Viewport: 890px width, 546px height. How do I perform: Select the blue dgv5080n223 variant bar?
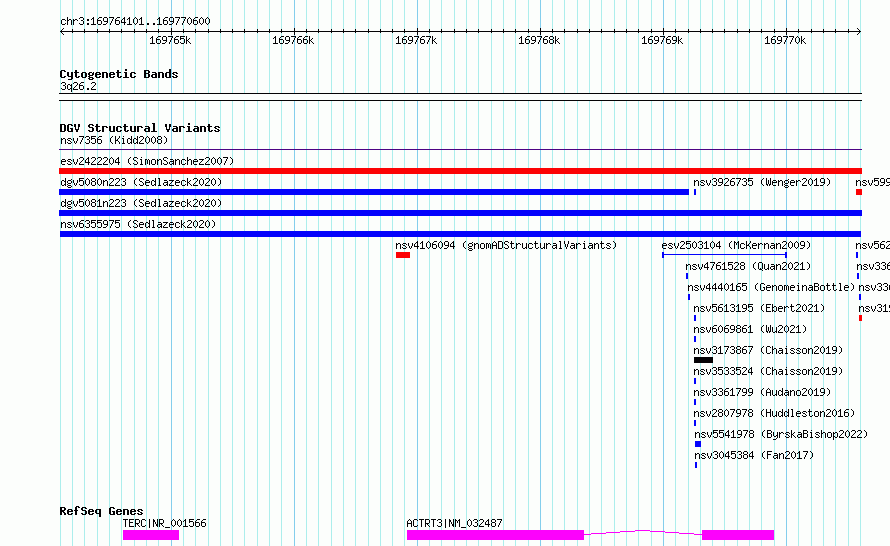click(x=374, y=192)
